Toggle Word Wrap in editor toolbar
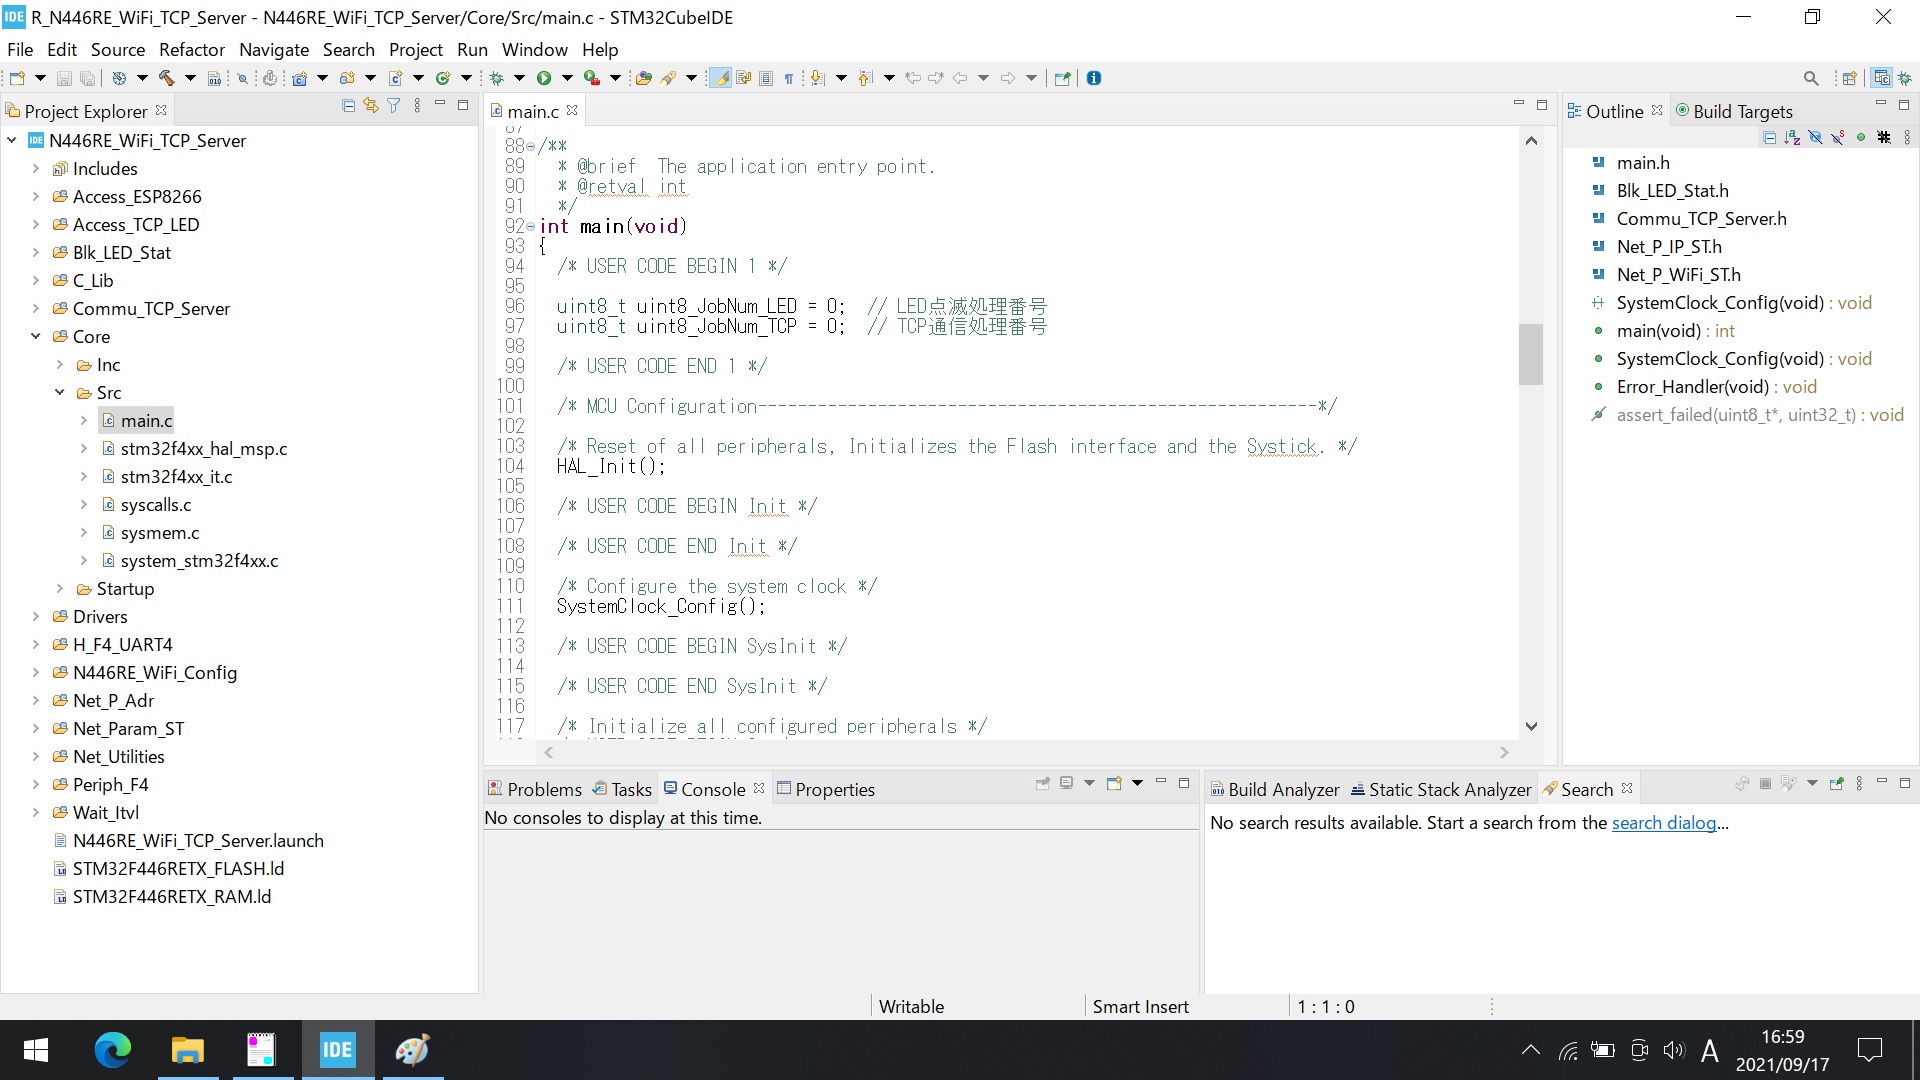The width and height of the screenshot is (1920, 1080). click(x=743, y=78)
